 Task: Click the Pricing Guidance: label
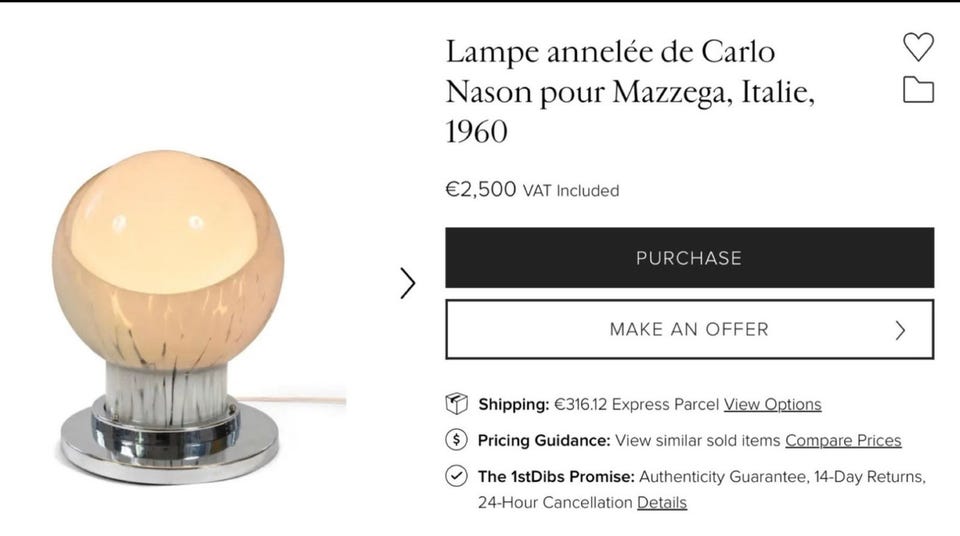(x=543, y=441)
